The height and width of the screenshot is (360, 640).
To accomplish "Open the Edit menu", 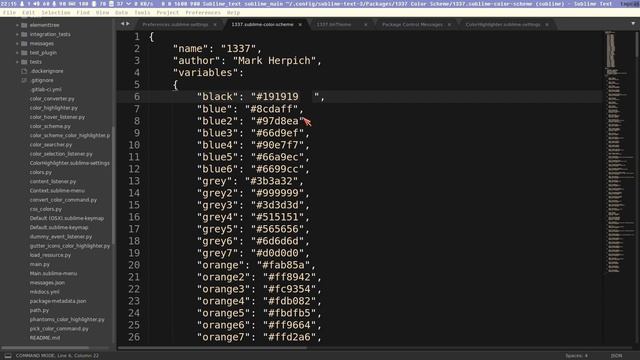I will point(29,13).
